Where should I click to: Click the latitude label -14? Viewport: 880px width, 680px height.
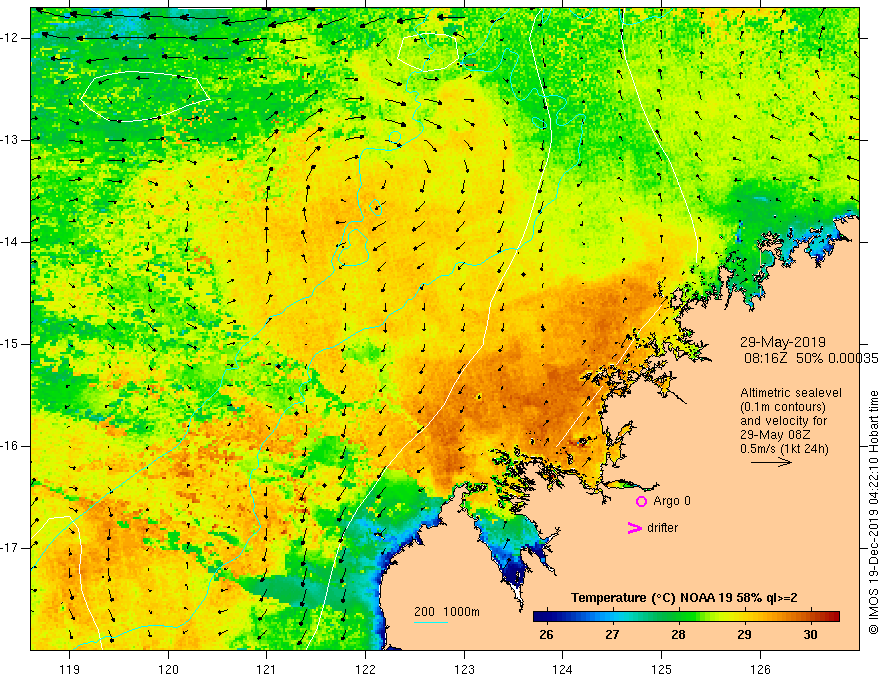point(10,242)
